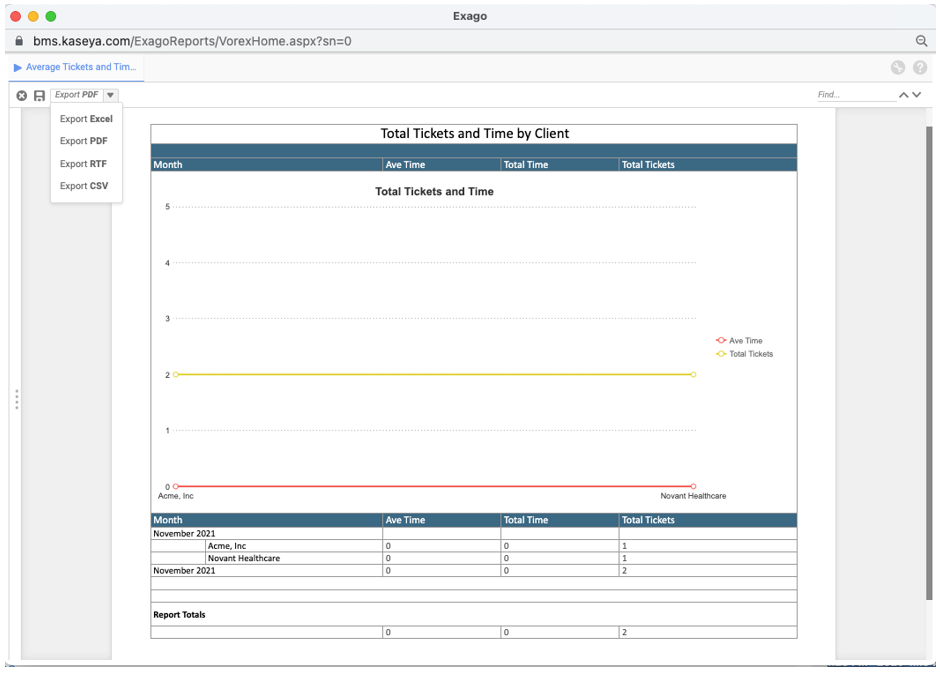The width and height of the screenshot is (940, 676).
Task: Collapse the export dropdown arrow
Action: [110, 95]
